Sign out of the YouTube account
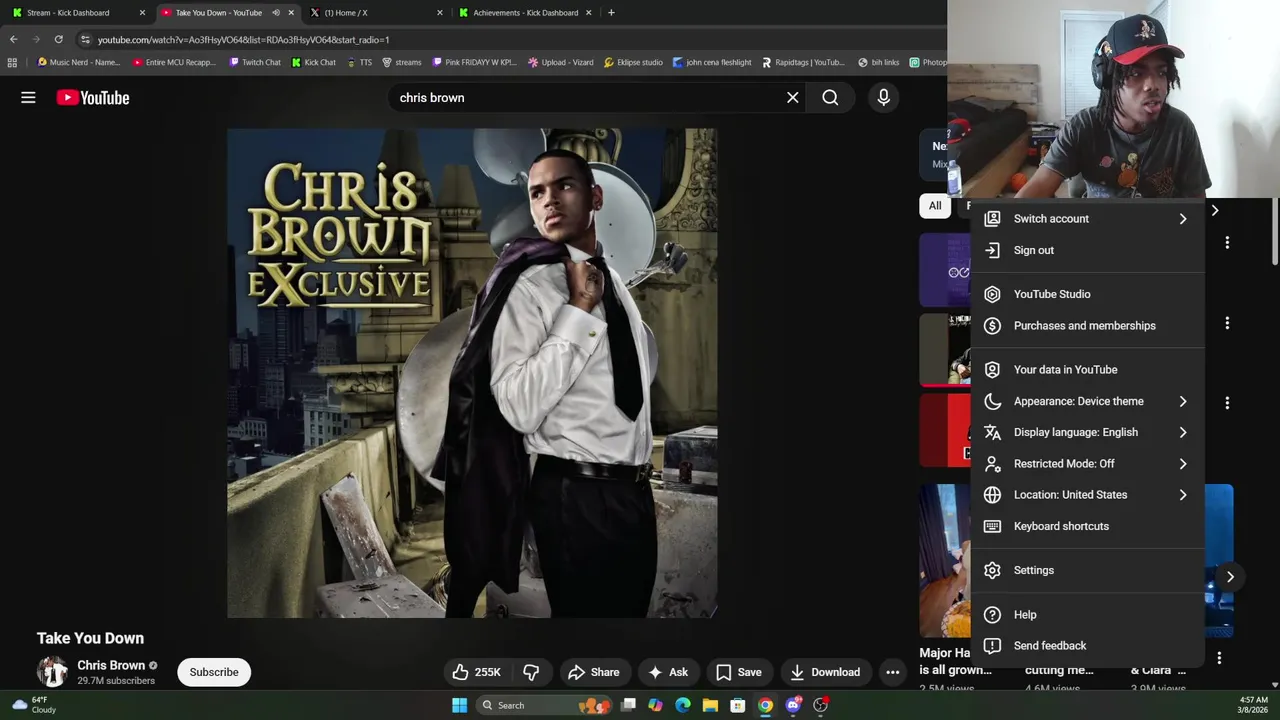 pos(1087,250)
